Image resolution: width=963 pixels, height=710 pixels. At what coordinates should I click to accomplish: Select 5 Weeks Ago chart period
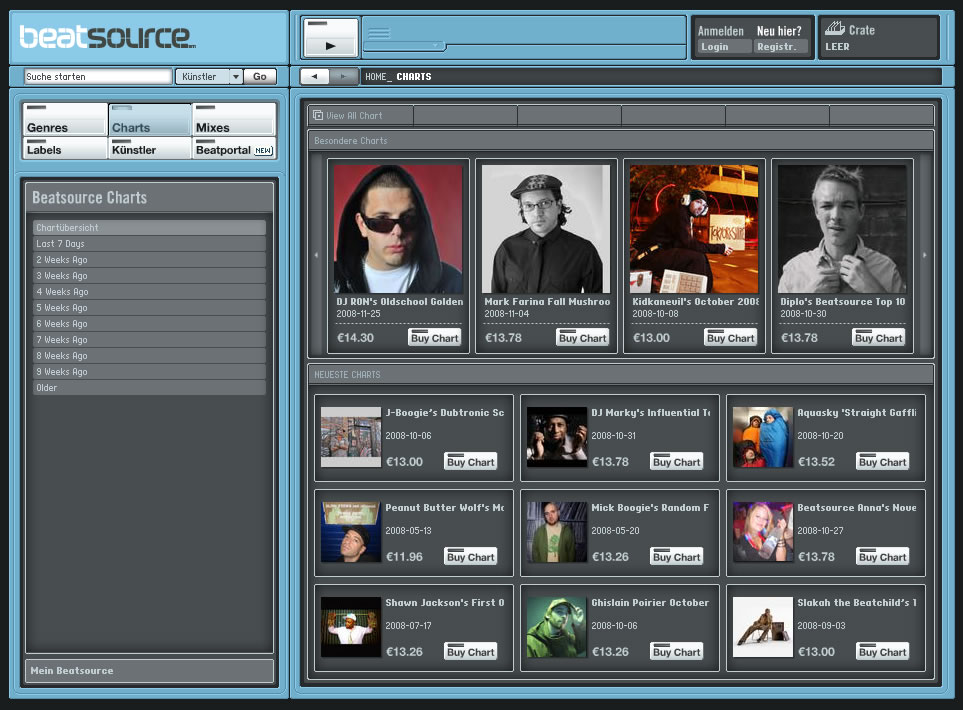pos(149,307)
